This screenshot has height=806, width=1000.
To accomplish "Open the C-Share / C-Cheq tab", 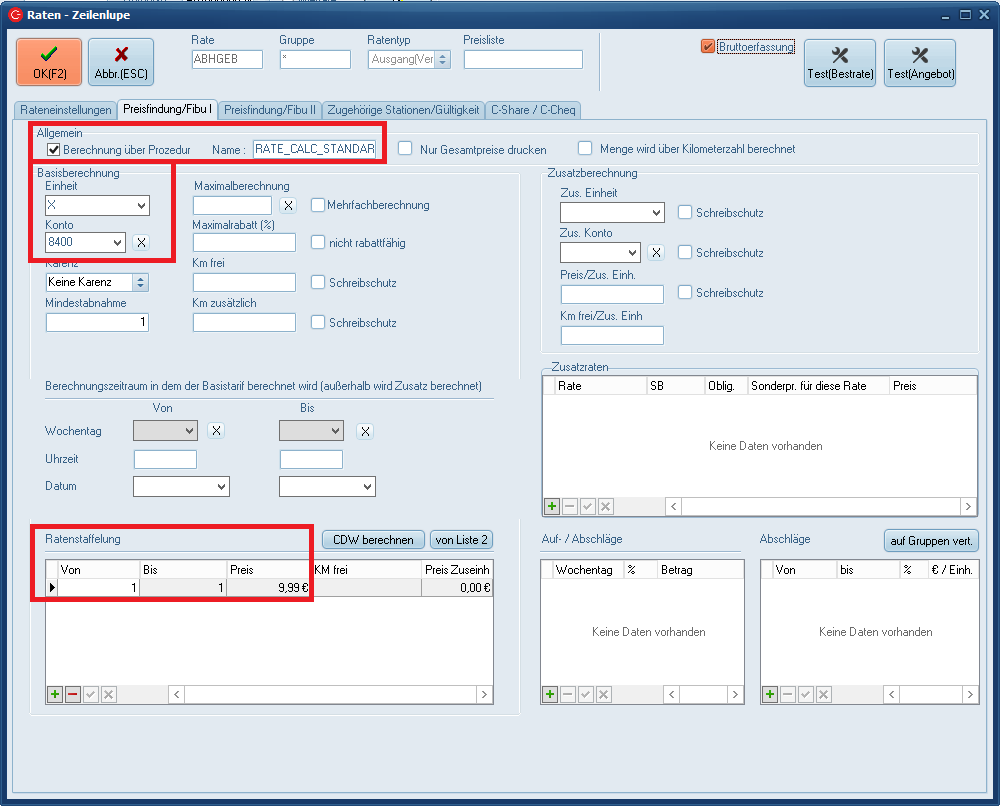I will (x=533, y=109).
